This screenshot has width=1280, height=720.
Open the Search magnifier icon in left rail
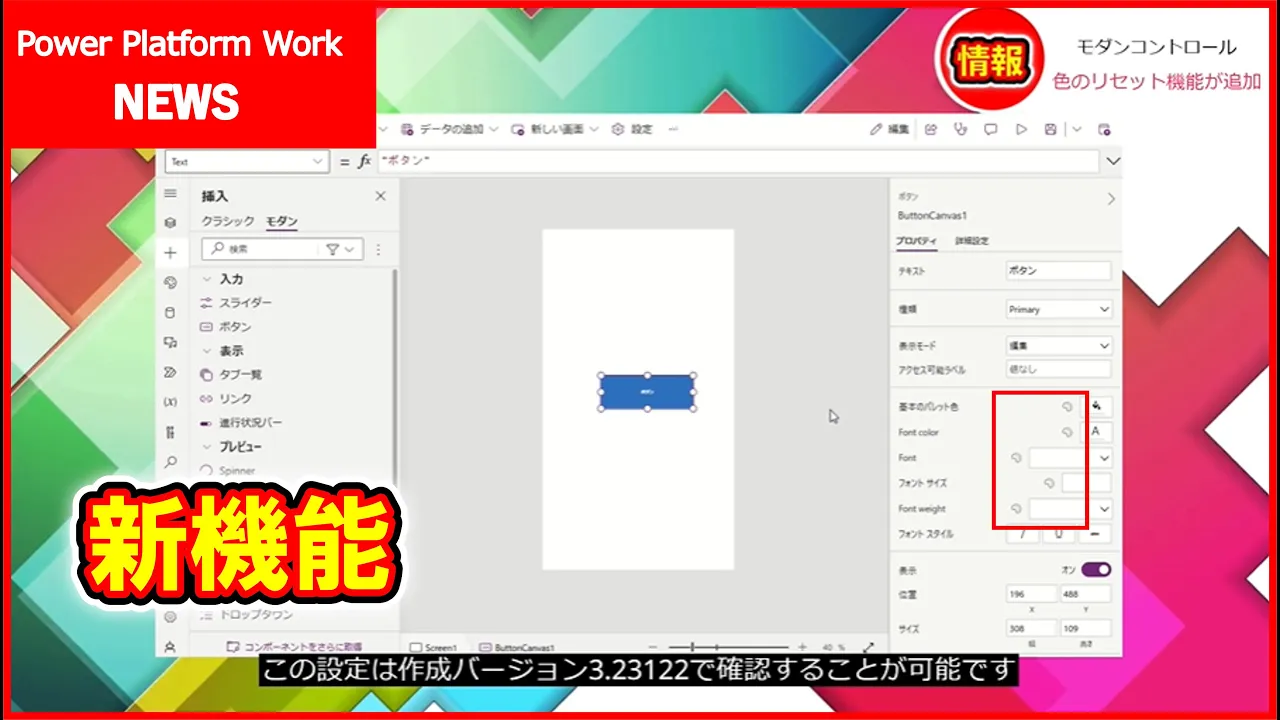pyautogui.click(x=170, y=462)
